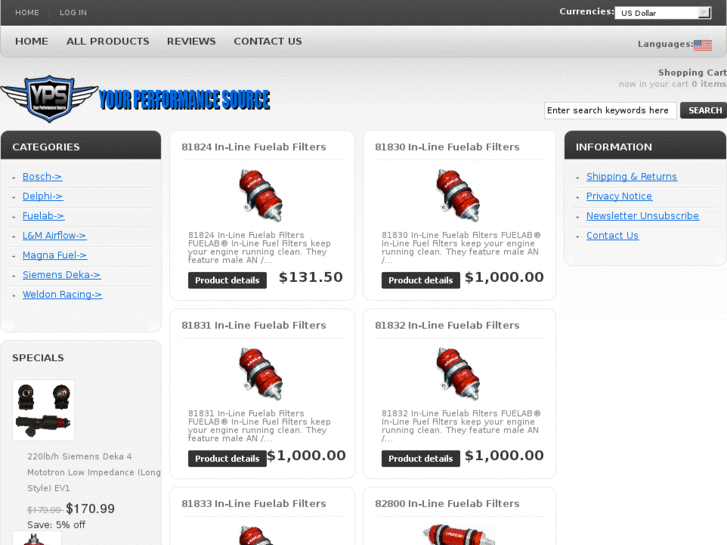Click Product details for the 81830 filter

tap(421, 280)
